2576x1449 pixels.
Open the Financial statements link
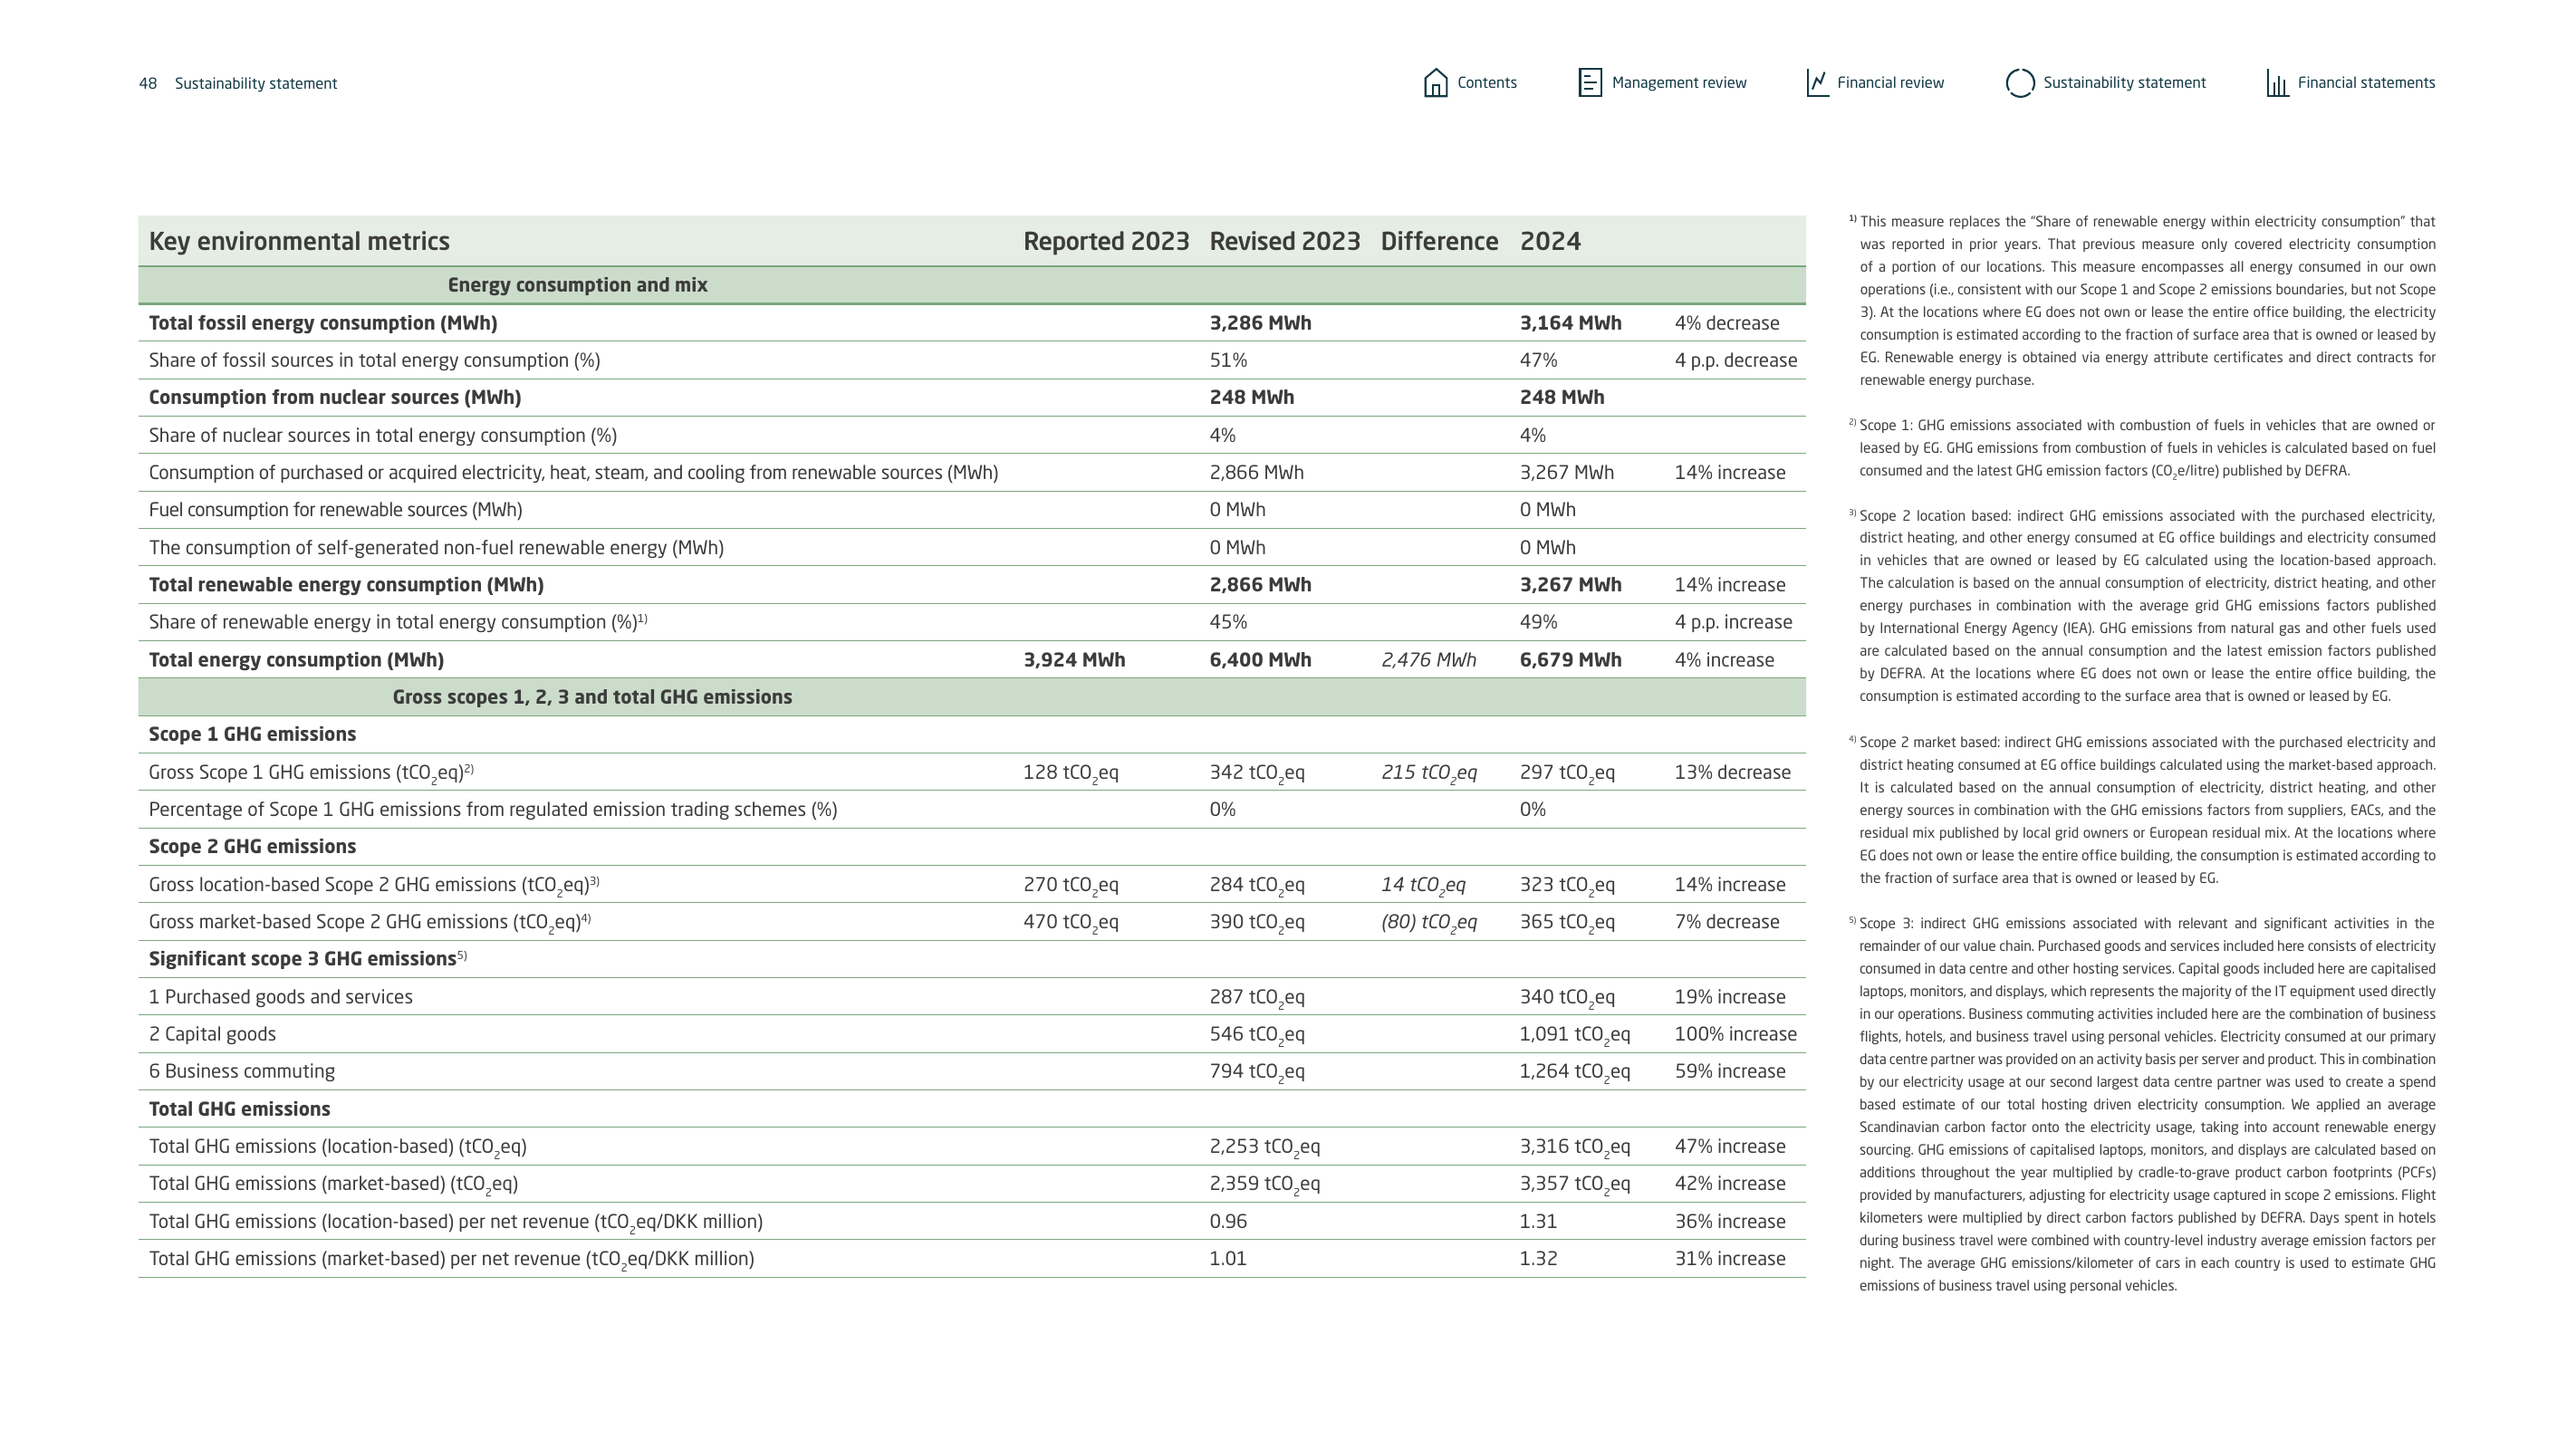(x=2366, y=83)
